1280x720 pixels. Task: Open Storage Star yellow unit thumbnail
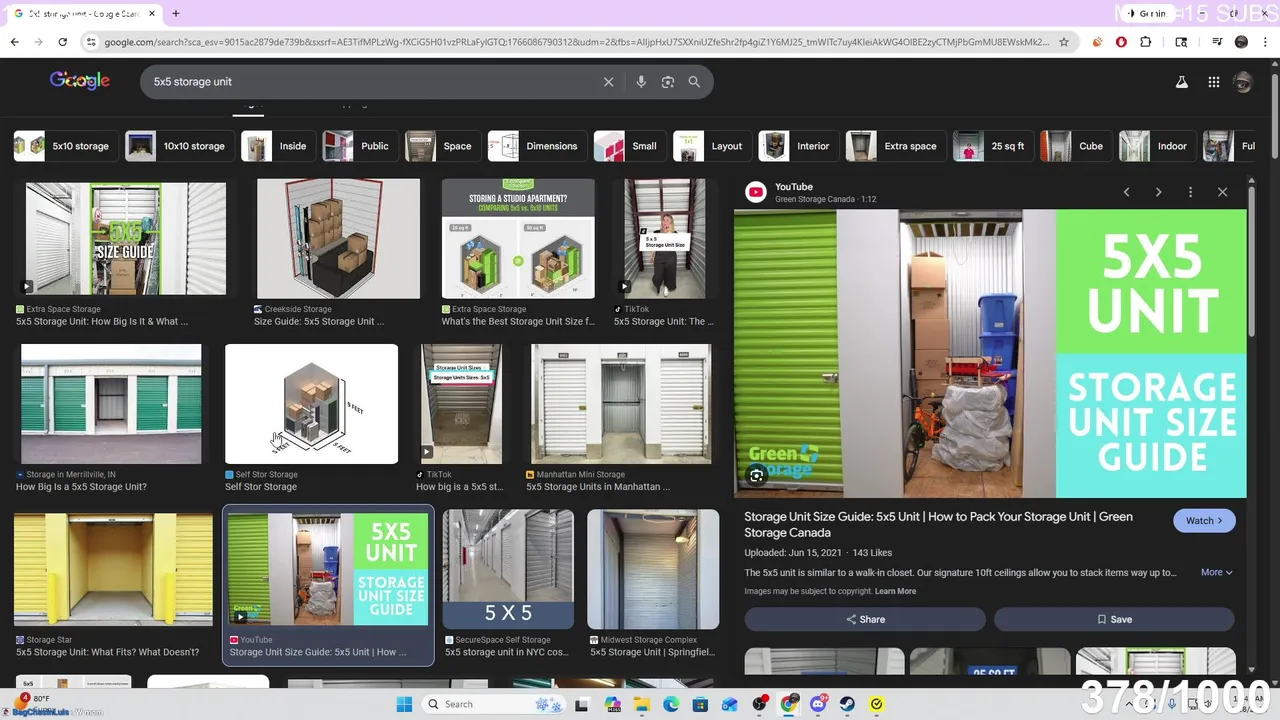113,570
